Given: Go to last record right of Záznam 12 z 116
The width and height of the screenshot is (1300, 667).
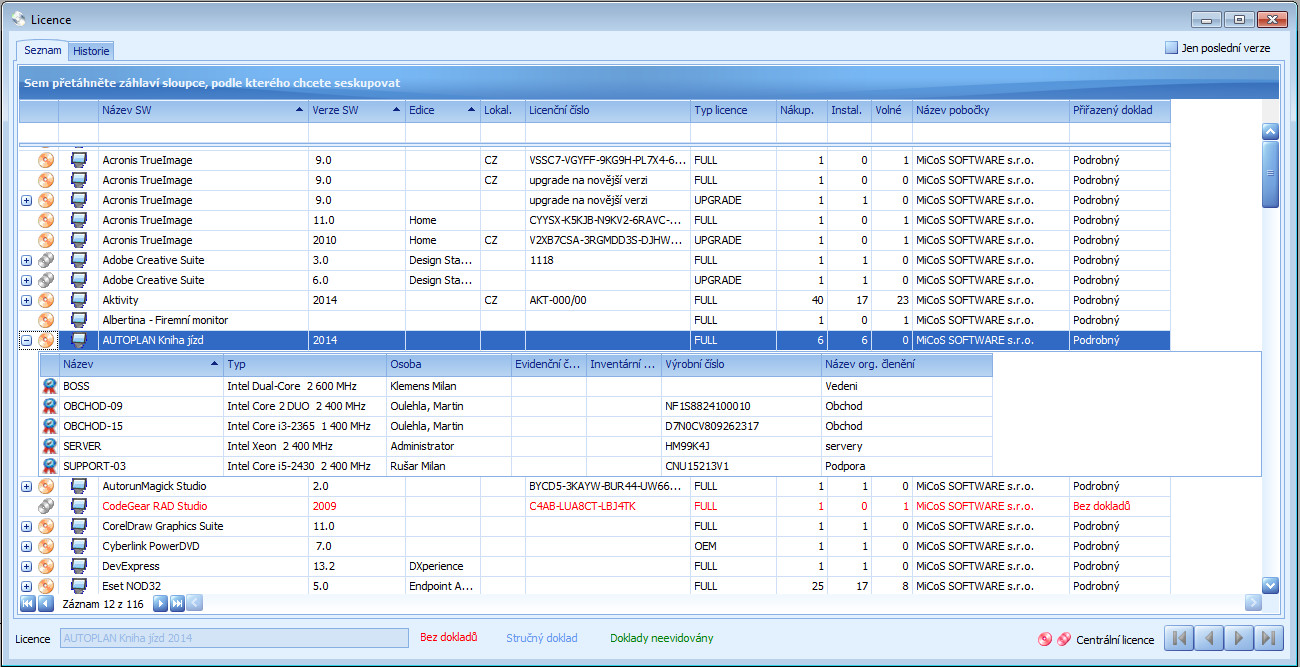Looking at the screenshot, I should click(x=177, y=603).
